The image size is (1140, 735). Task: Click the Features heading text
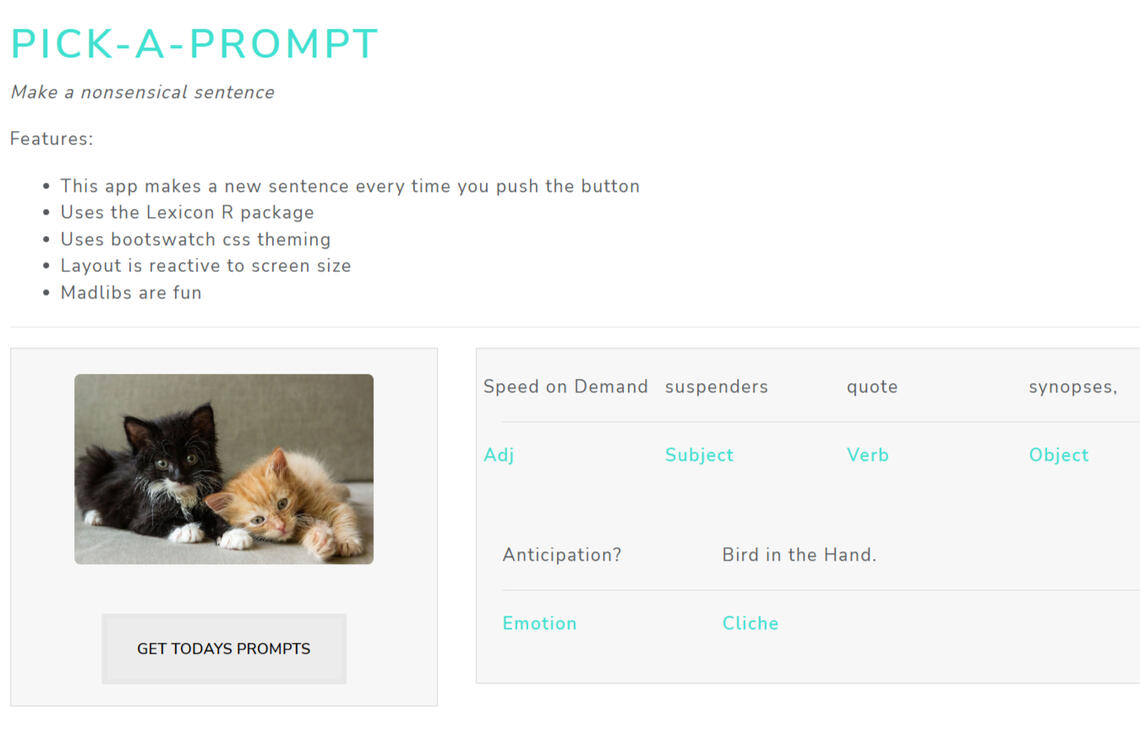point(52,139)
